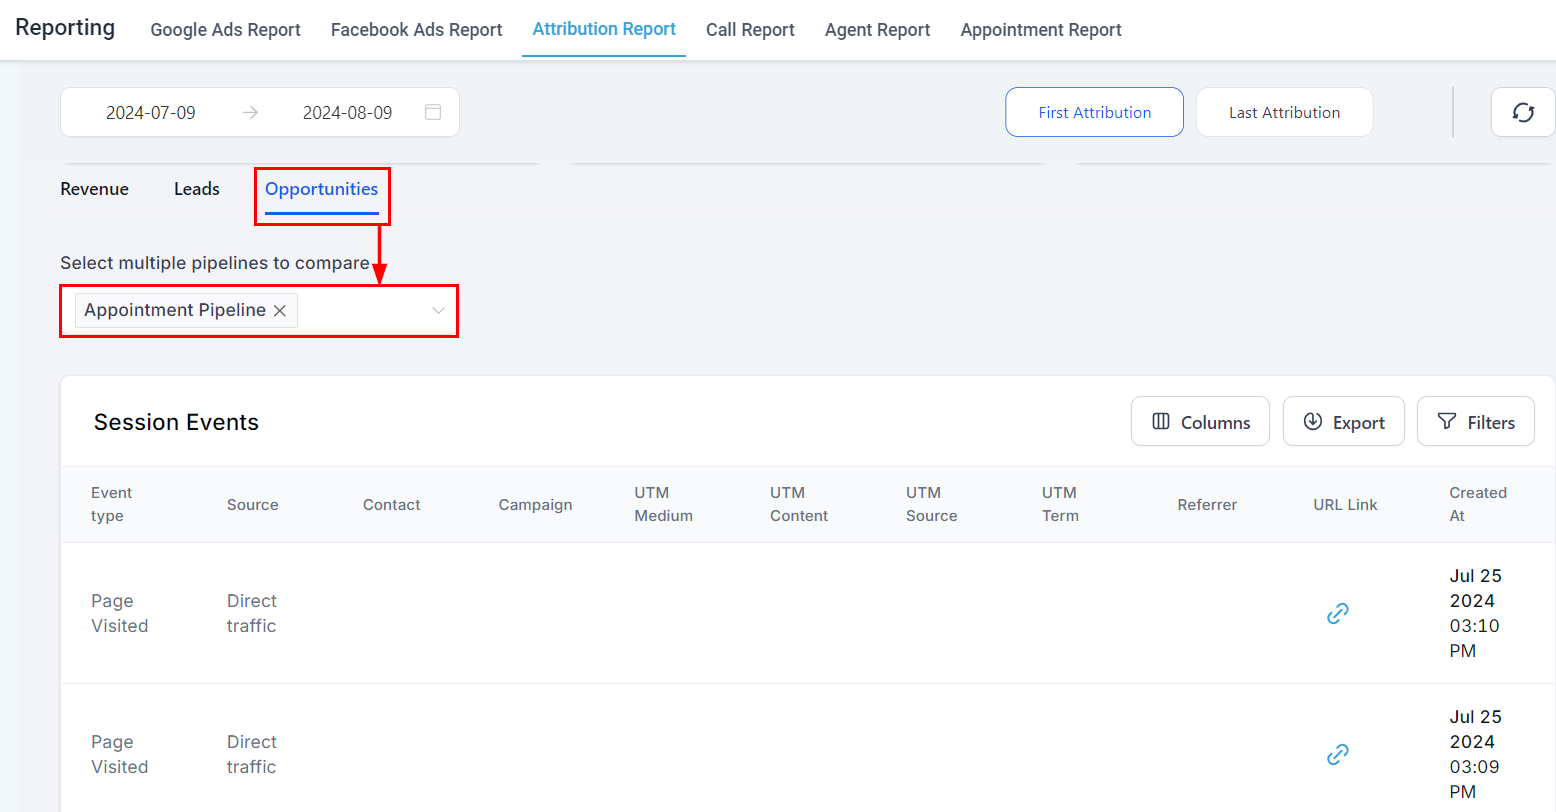Open the Google Ads Report tab
1556x812 pixels.
tap(225, 30)
